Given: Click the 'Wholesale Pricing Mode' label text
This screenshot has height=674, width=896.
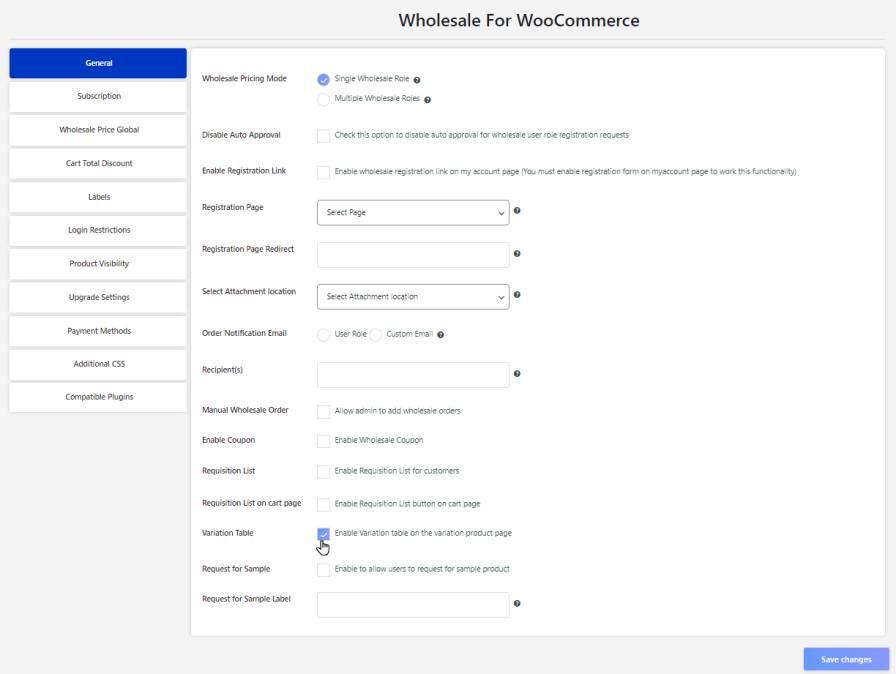Looking at the screenshot, I should tap(245, 79).
